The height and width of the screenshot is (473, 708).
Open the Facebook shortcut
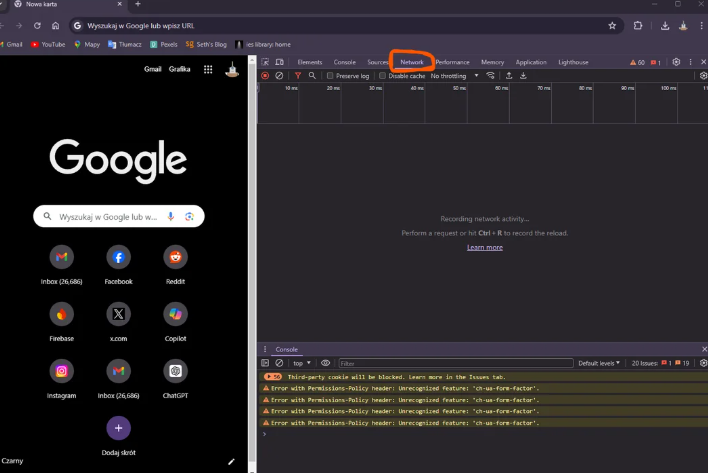coord(118,257)
